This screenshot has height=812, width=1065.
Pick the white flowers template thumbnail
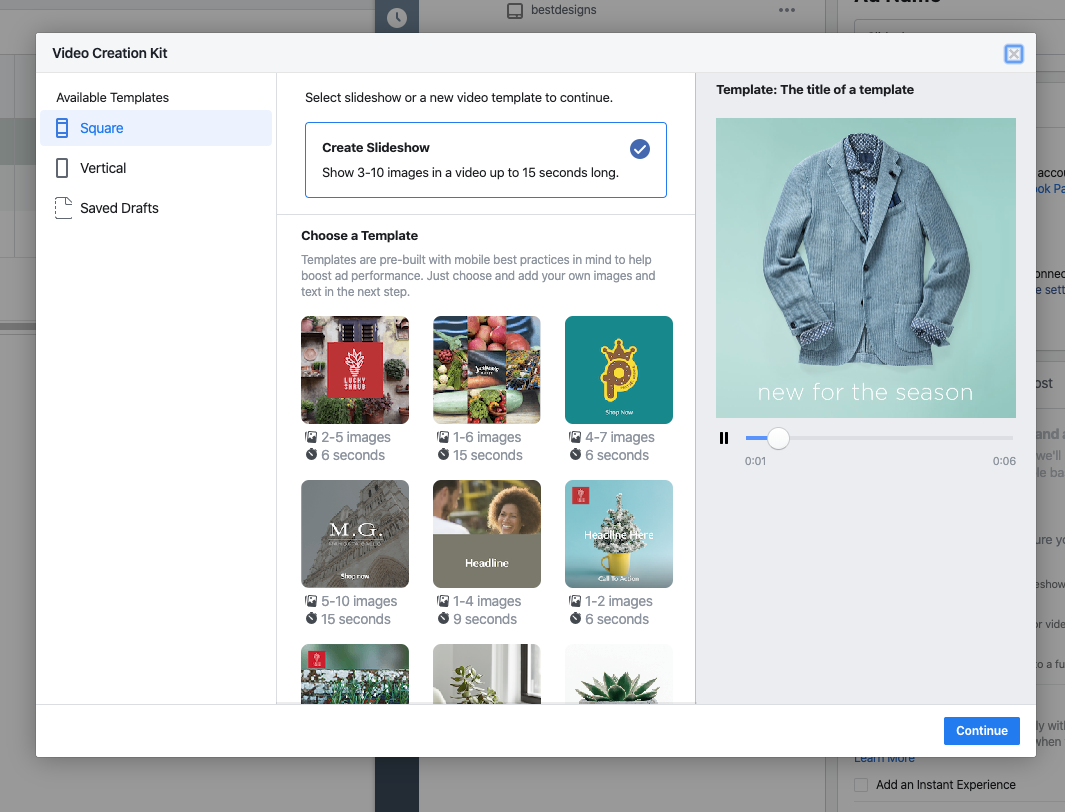point(355,674)
